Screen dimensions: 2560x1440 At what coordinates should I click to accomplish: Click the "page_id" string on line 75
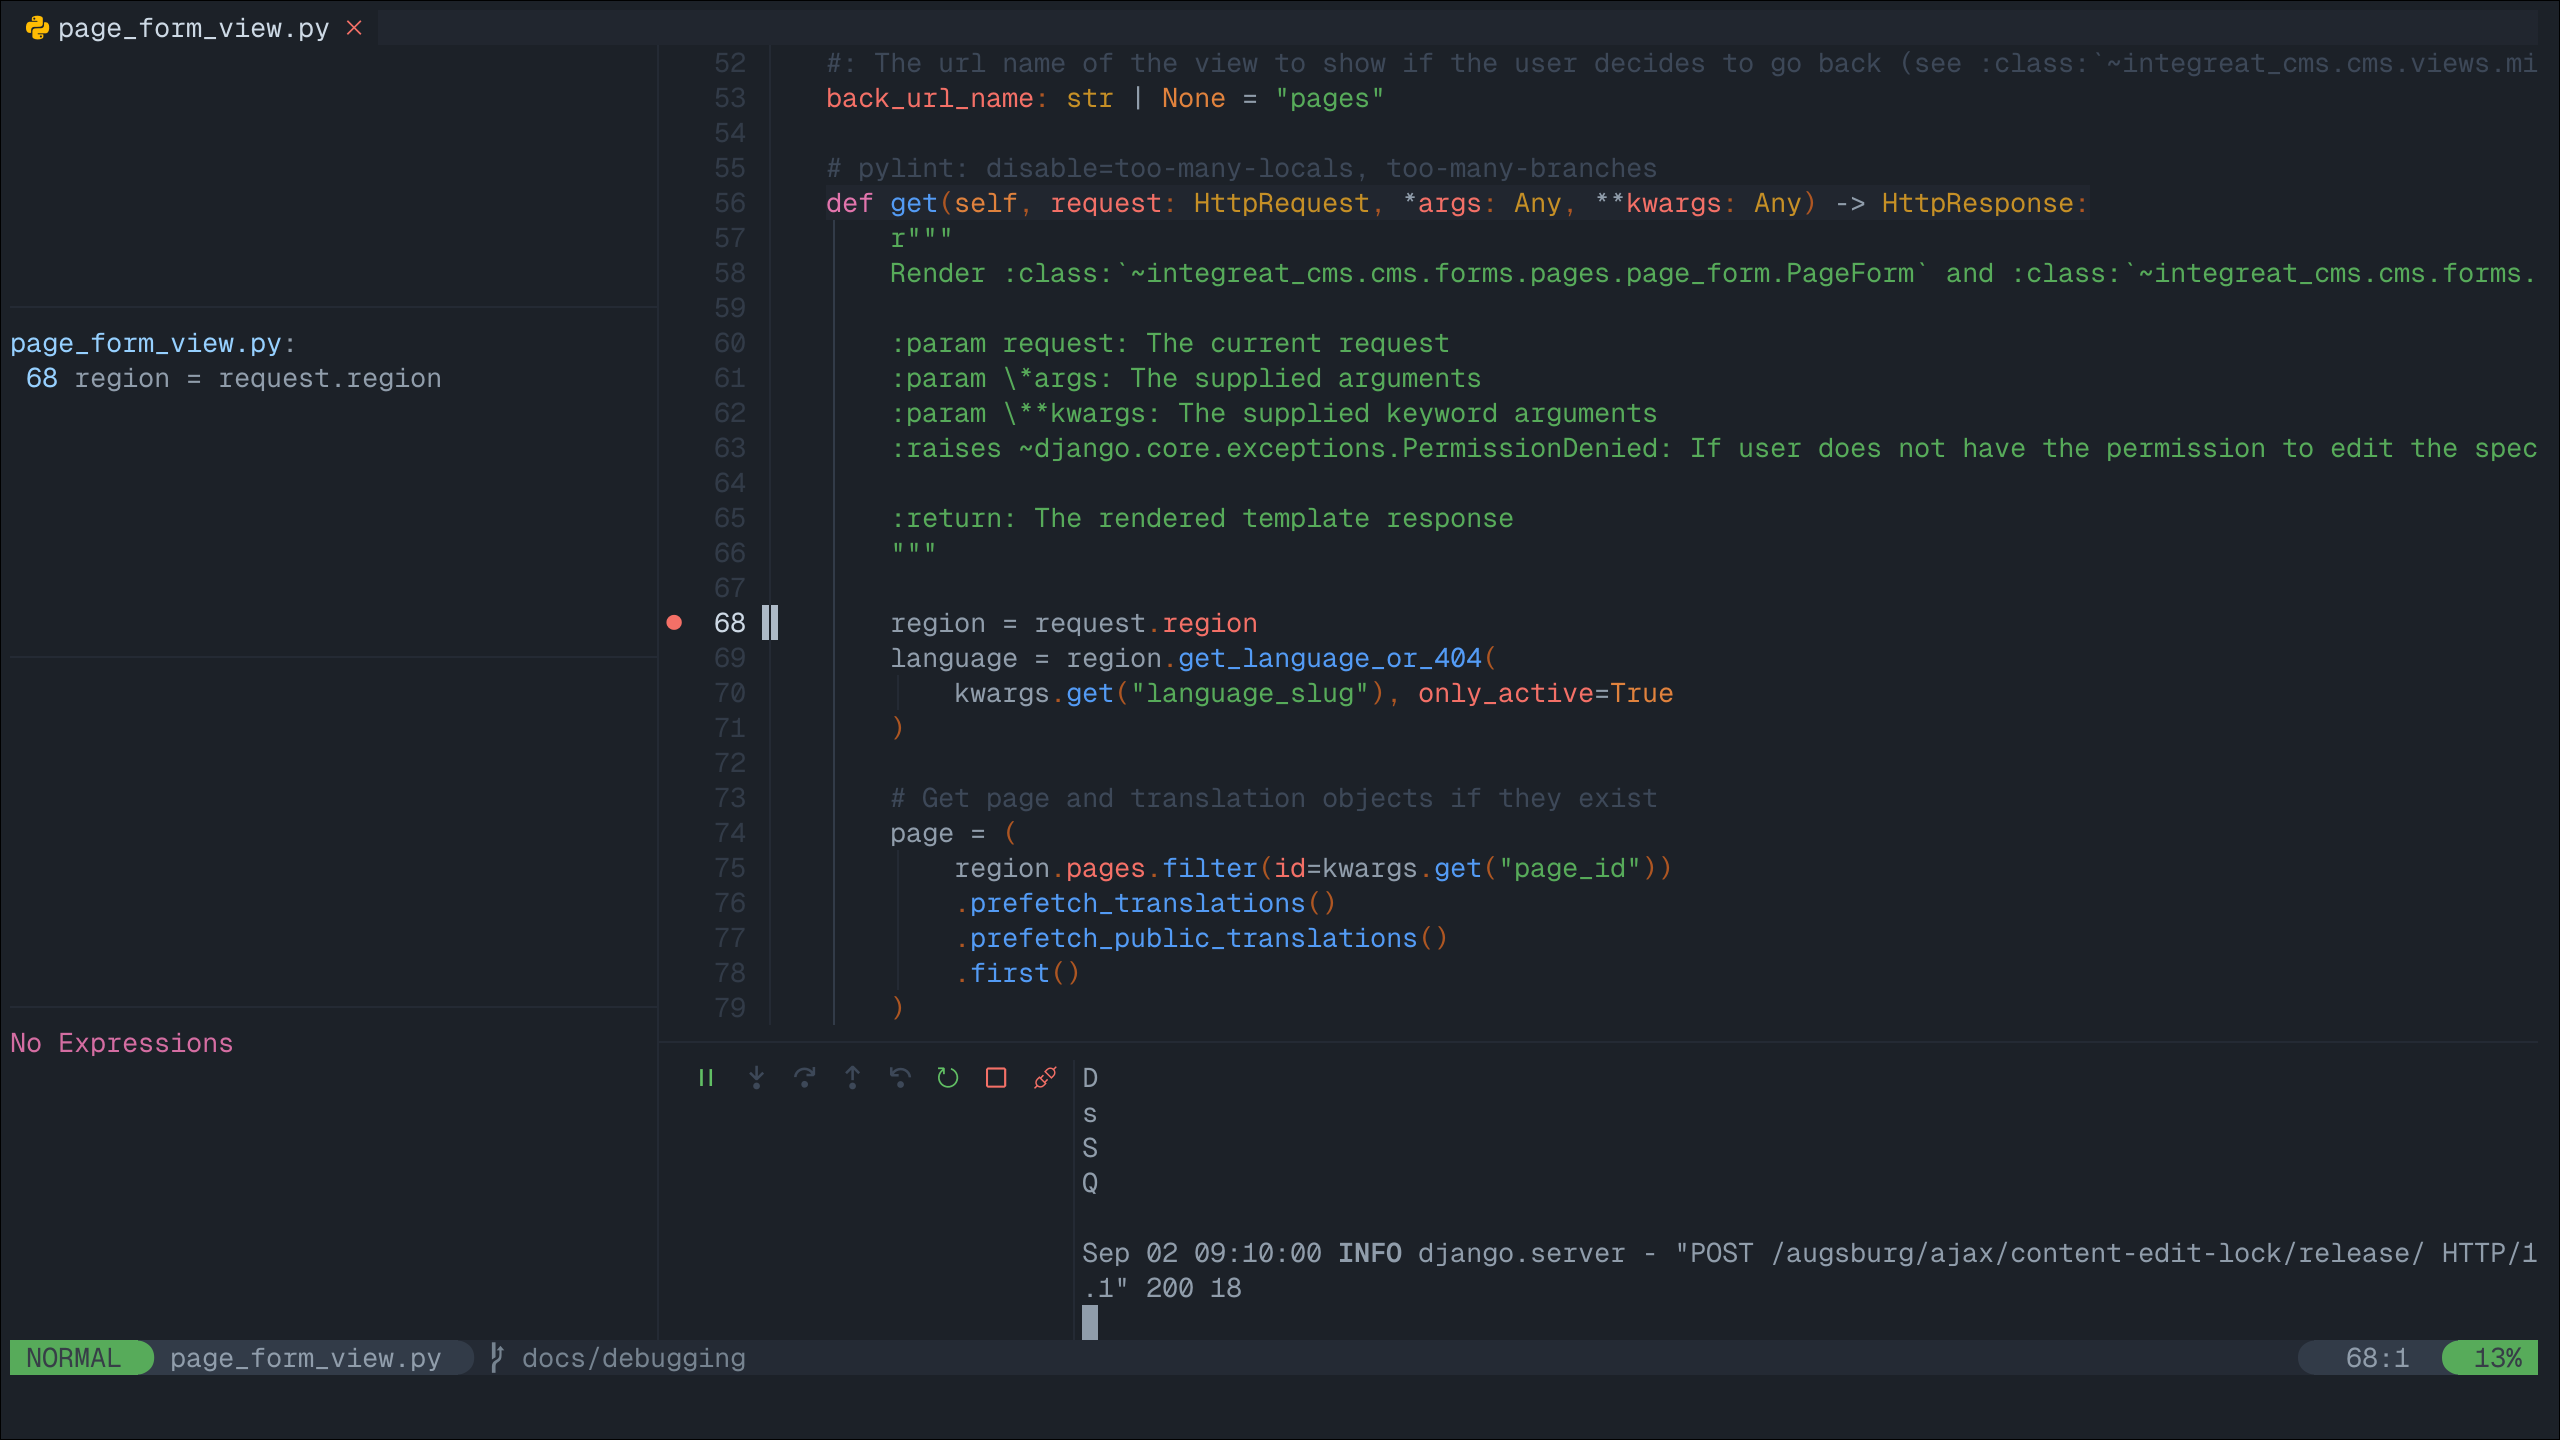point(1570,868)
